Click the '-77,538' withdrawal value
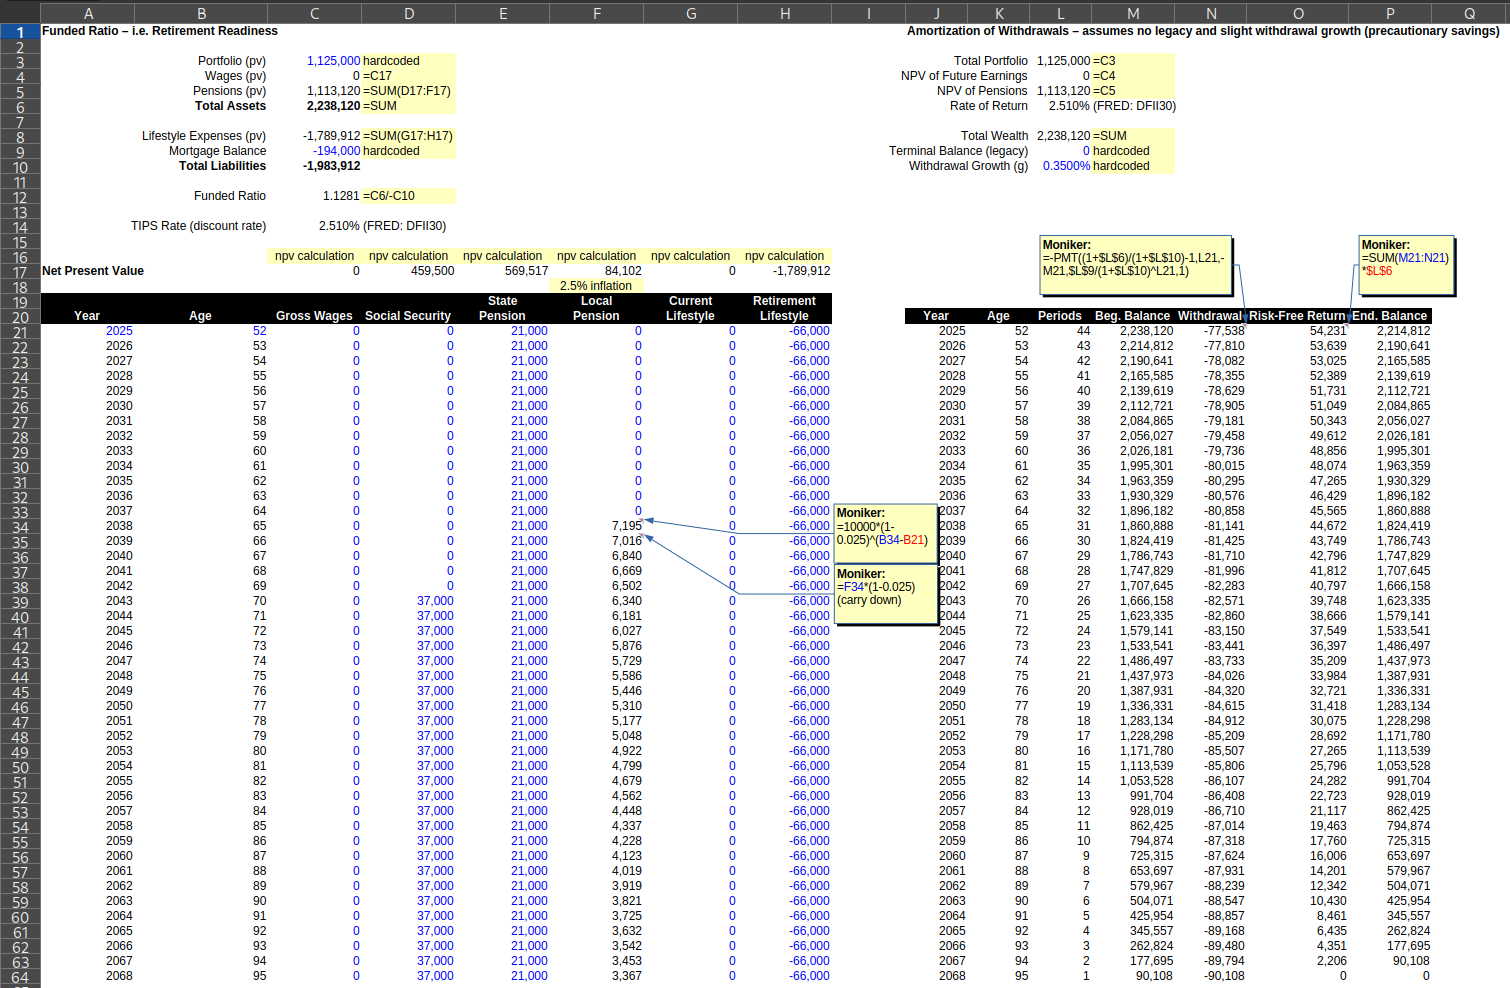1510x988 pixels. coord(1224,331)
